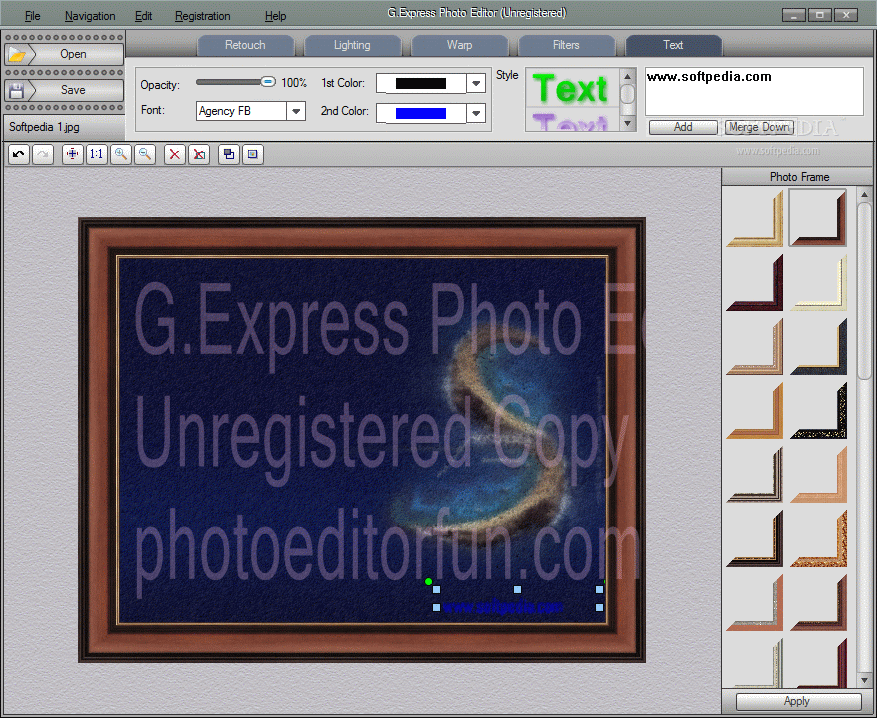Choose the gold frame thumbnail
This screenshot has height=718, width=877.
pyautogui.click(x=755, y=219)
